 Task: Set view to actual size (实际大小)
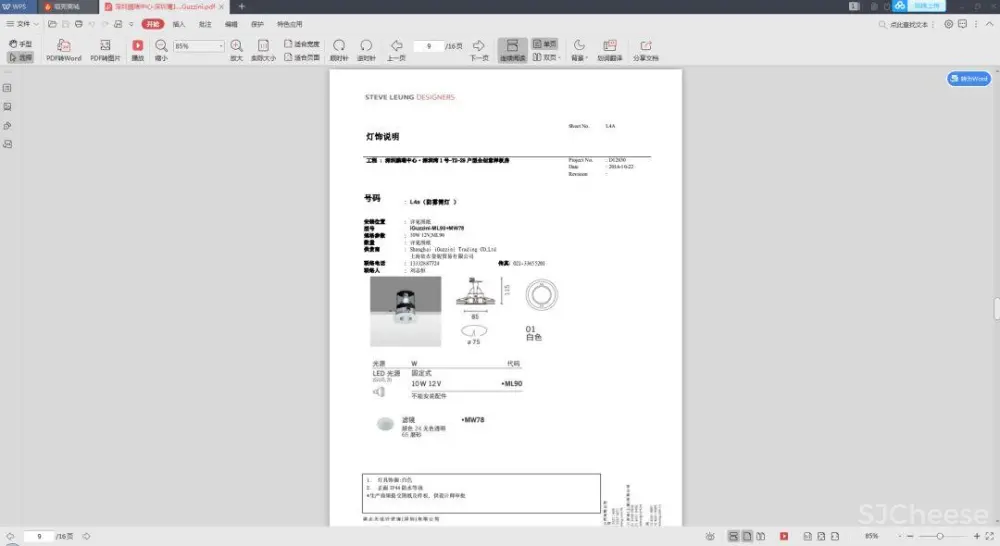[x=263, y=50]
